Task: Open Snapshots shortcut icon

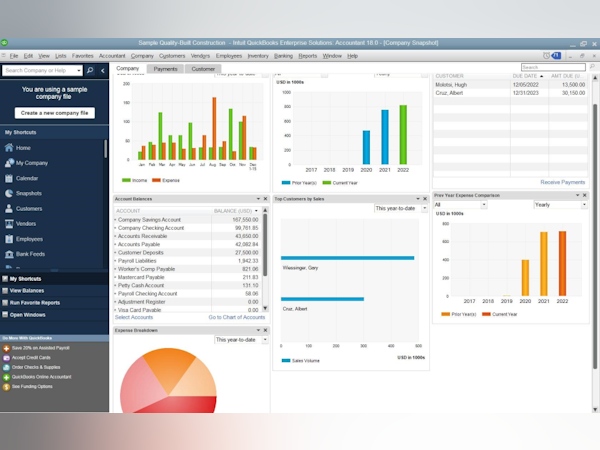Action: [9, 193]
